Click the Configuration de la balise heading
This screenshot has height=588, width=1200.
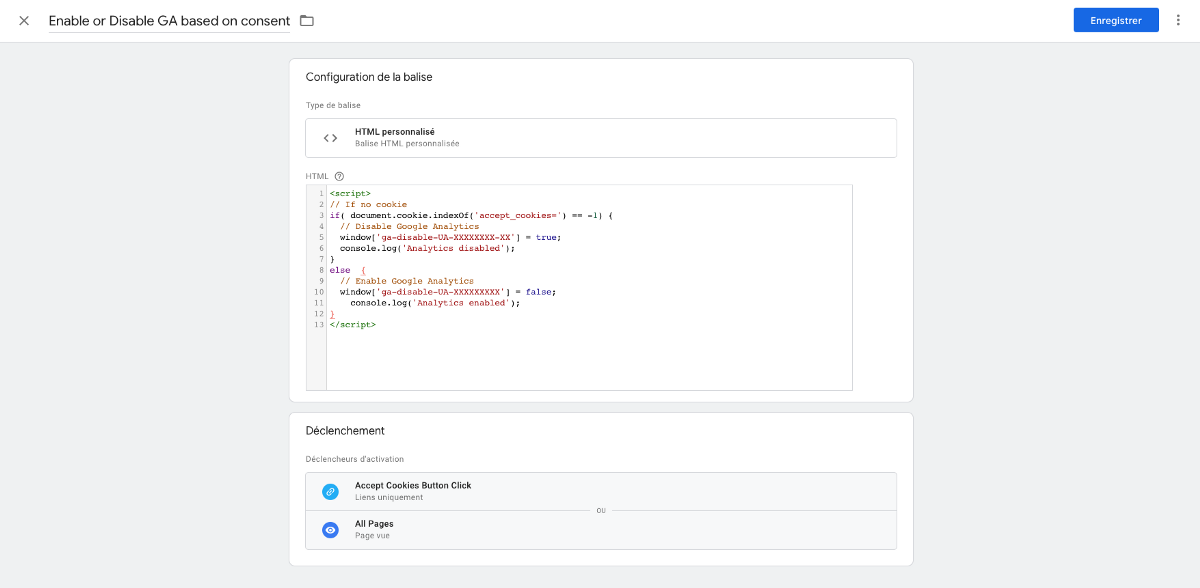(369, 77)
